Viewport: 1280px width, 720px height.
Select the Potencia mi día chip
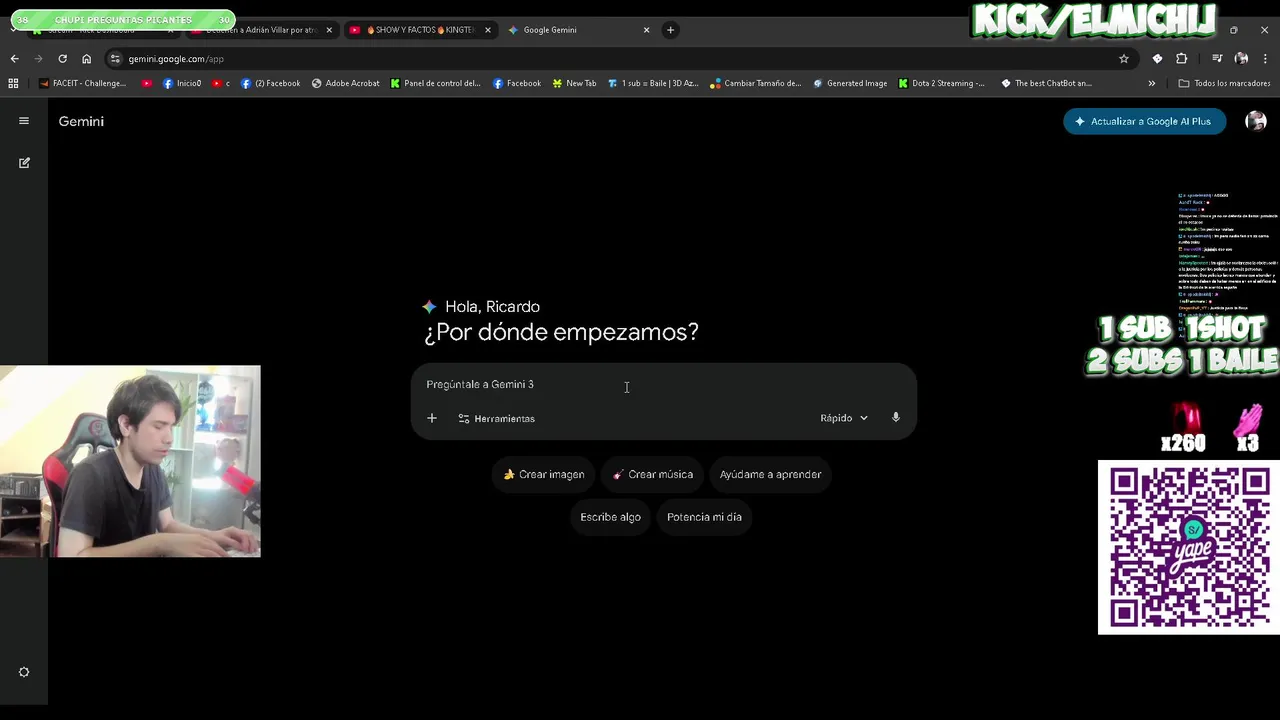[x=704, y=517]
